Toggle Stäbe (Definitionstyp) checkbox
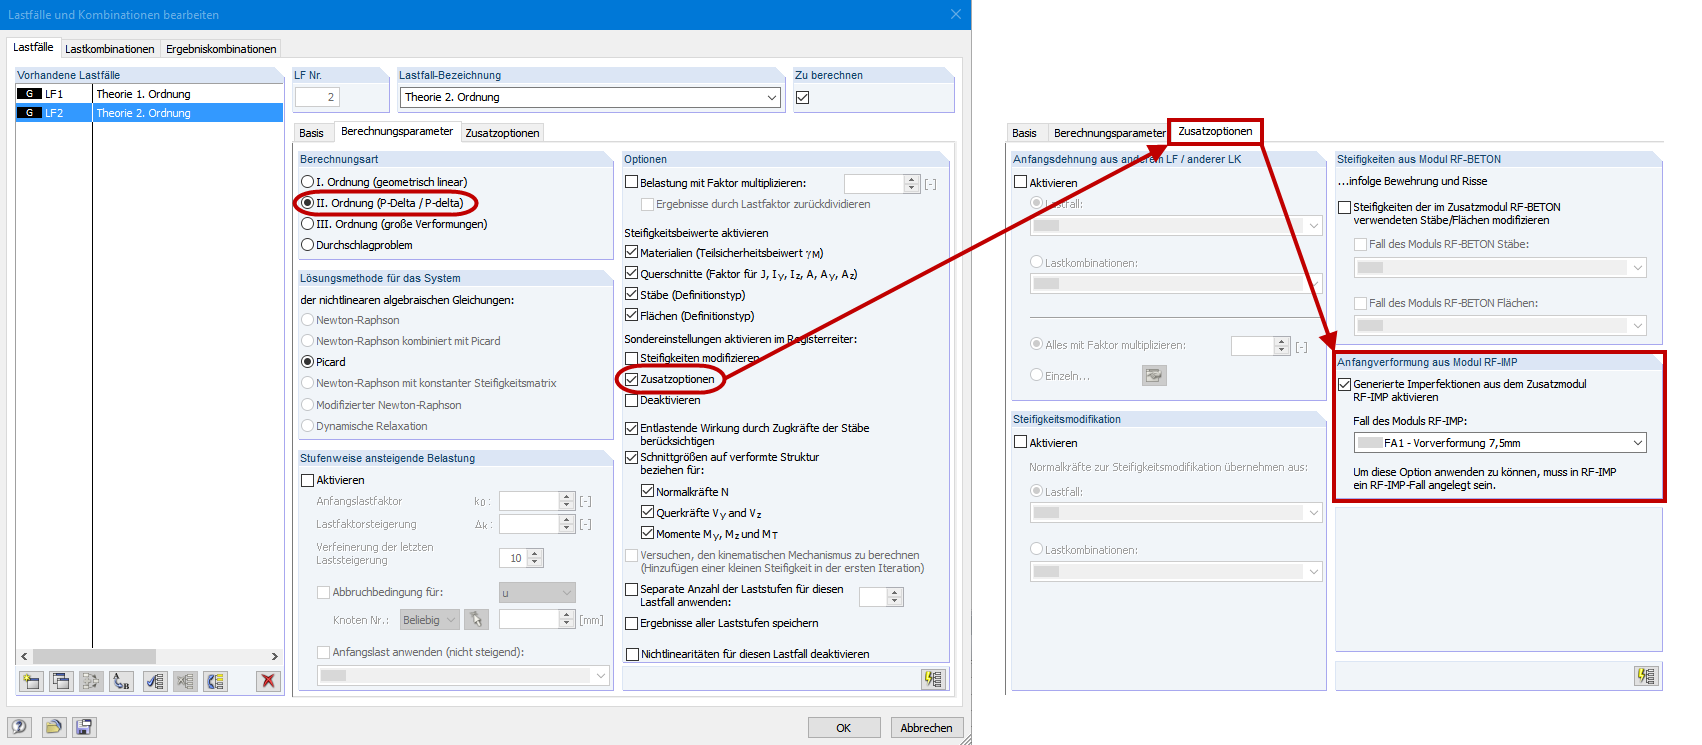This screenshot has height=745, width=1702. 631,295
